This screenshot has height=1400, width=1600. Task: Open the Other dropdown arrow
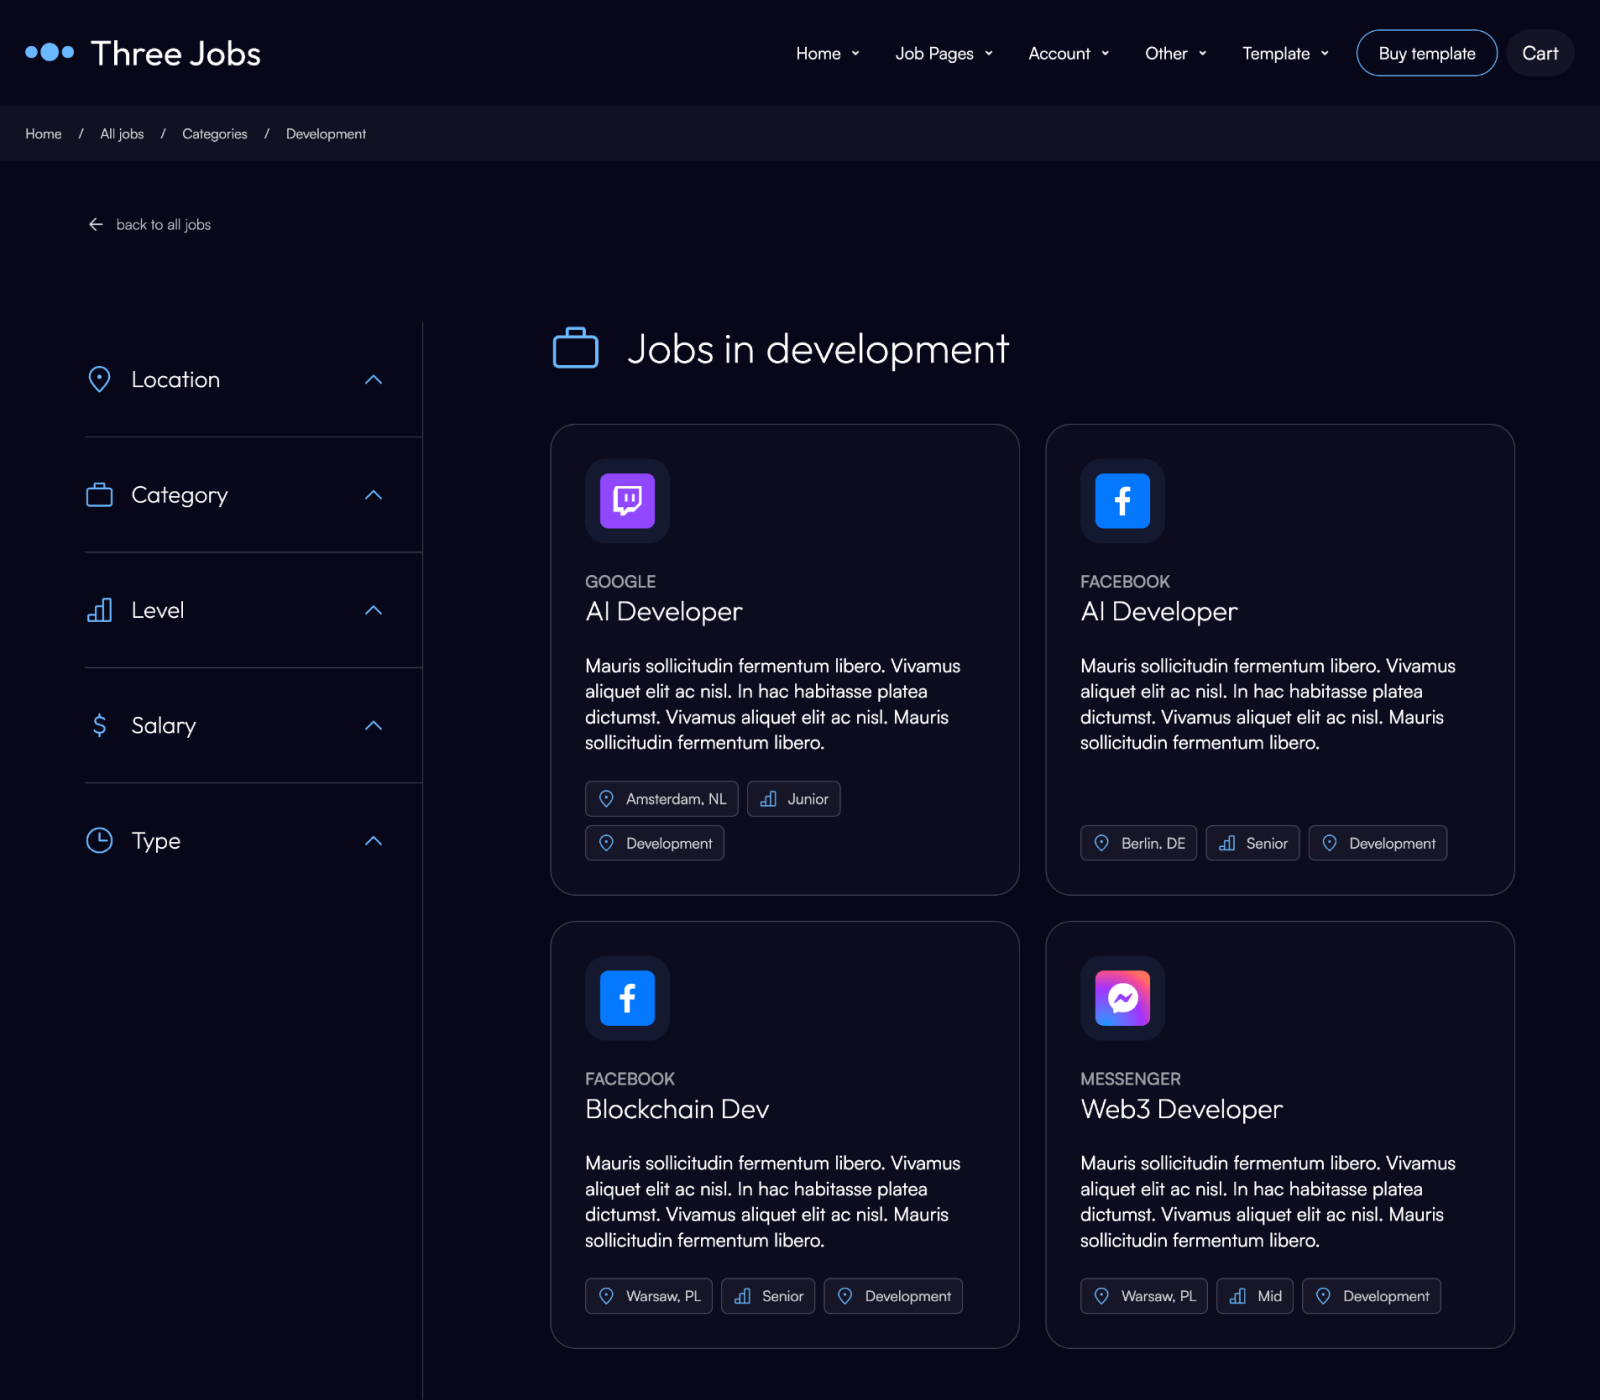[1202, 54]
